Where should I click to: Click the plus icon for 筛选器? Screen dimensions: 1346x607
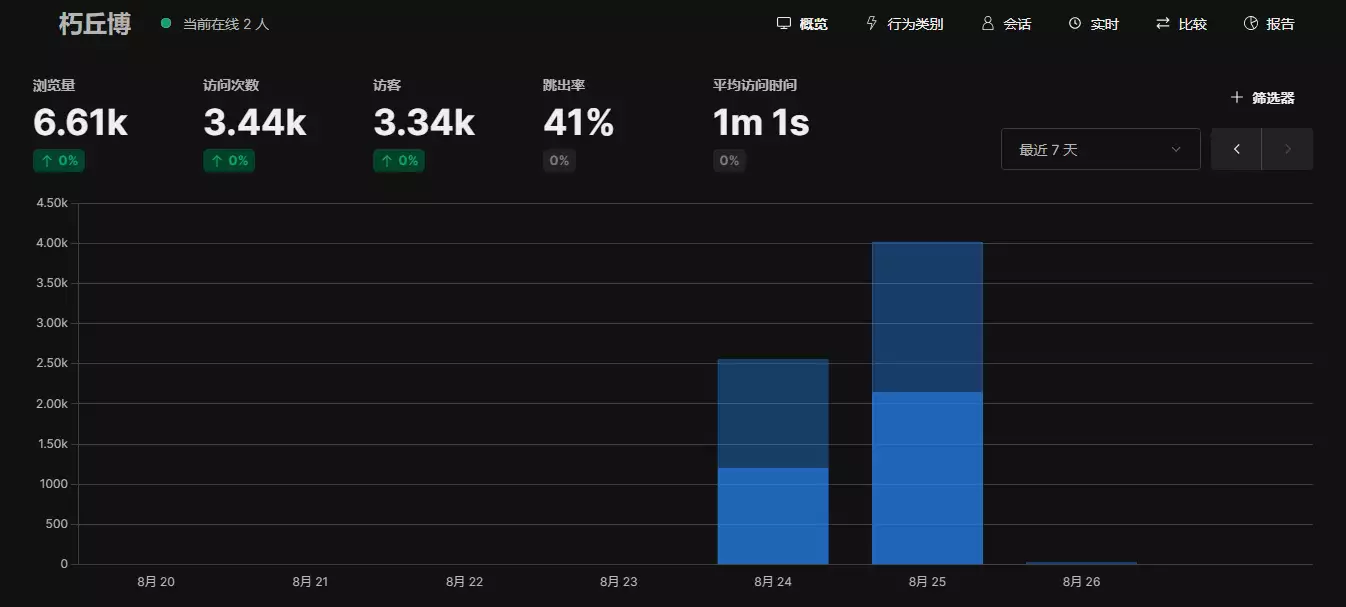pos(1236,97)
